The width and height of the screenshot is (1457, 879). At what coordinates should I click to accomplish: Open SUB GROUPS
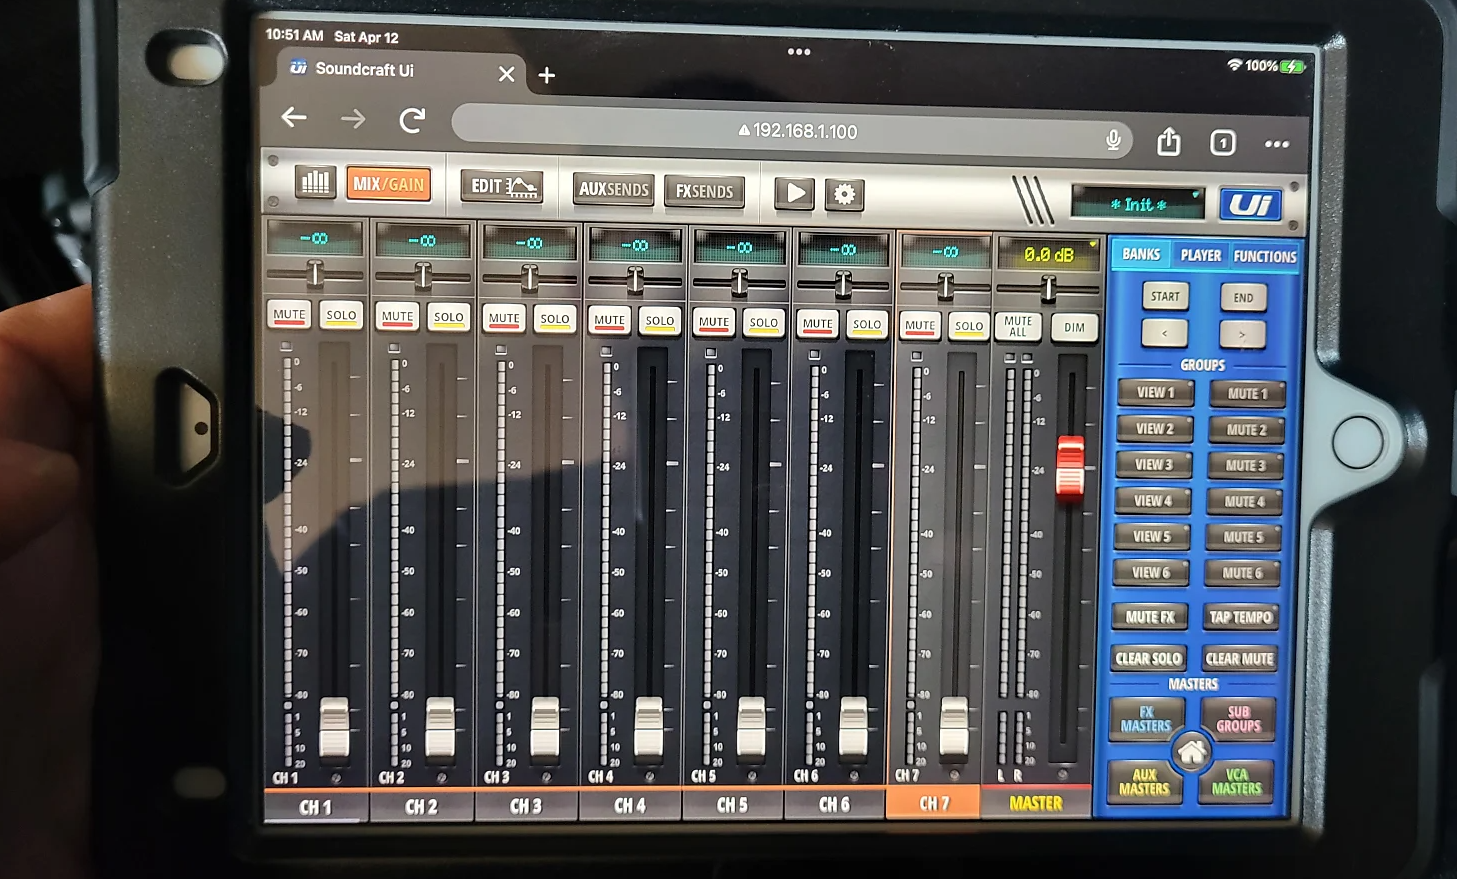(x=1238, y=719)
